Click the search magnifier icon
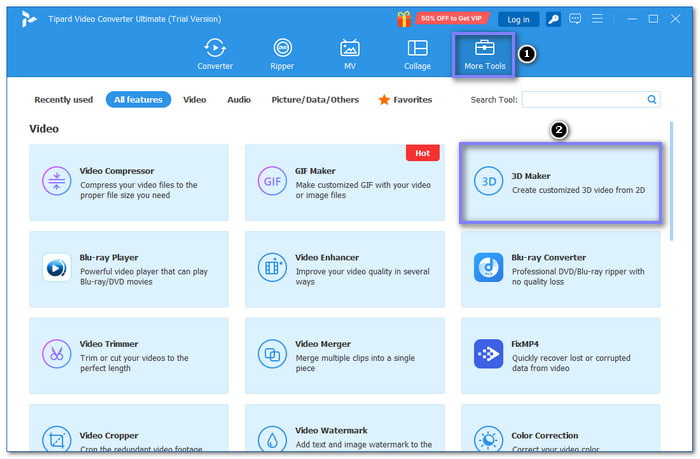Image resolution: width=700 pixels, height=459 pixels. (652, 100)
